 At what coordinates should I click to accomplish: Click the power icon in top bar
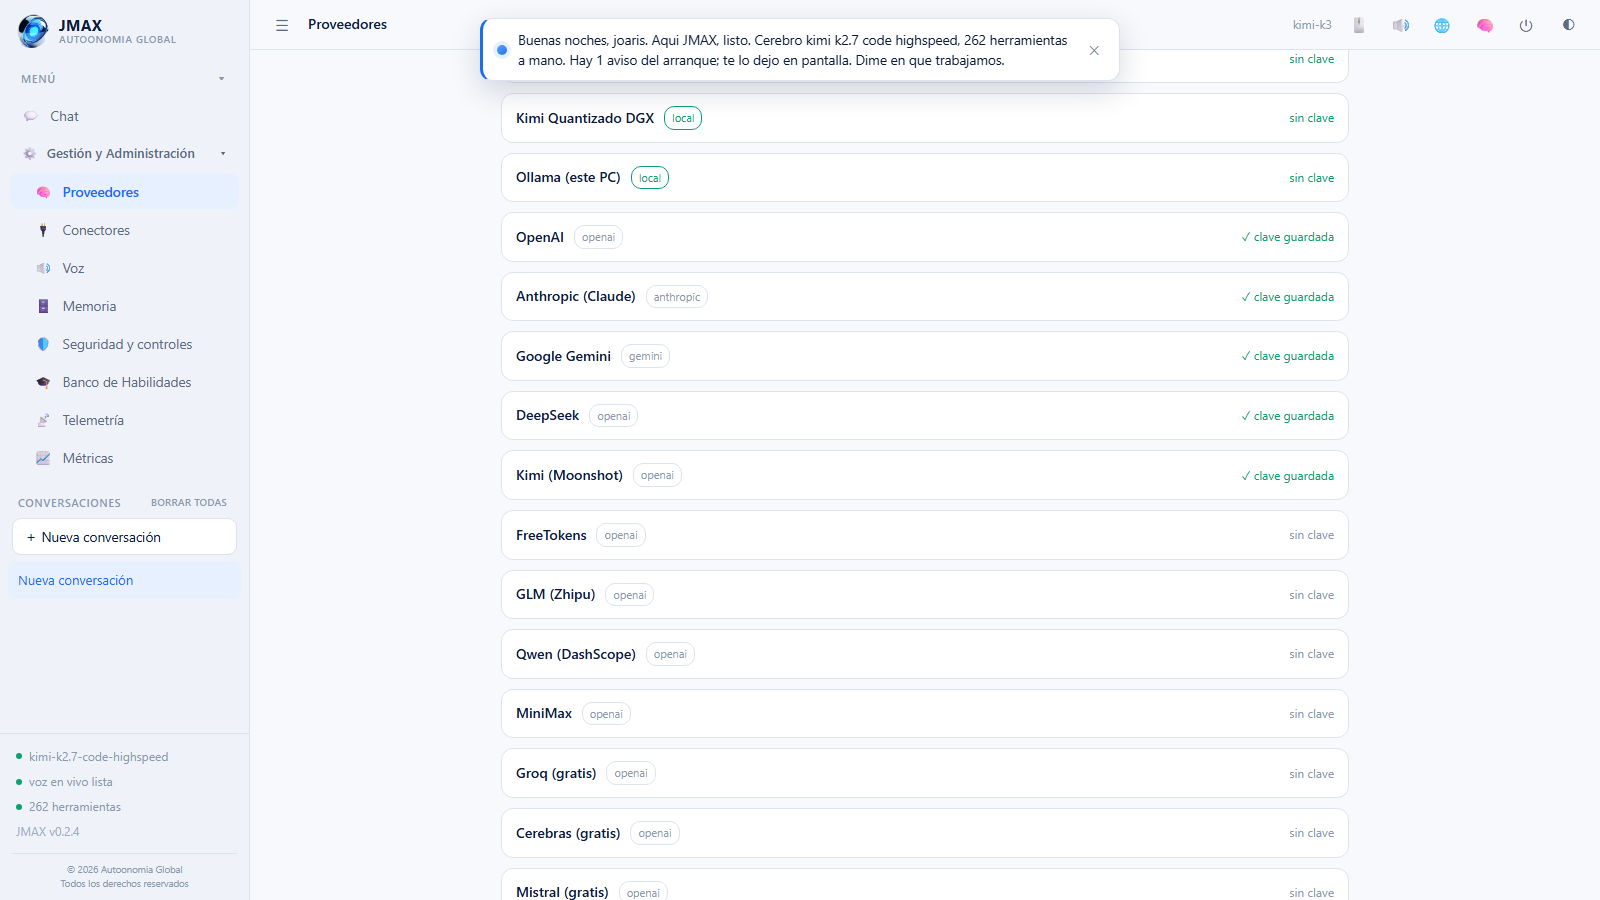pyautogui.click(x=1526, y=25)
